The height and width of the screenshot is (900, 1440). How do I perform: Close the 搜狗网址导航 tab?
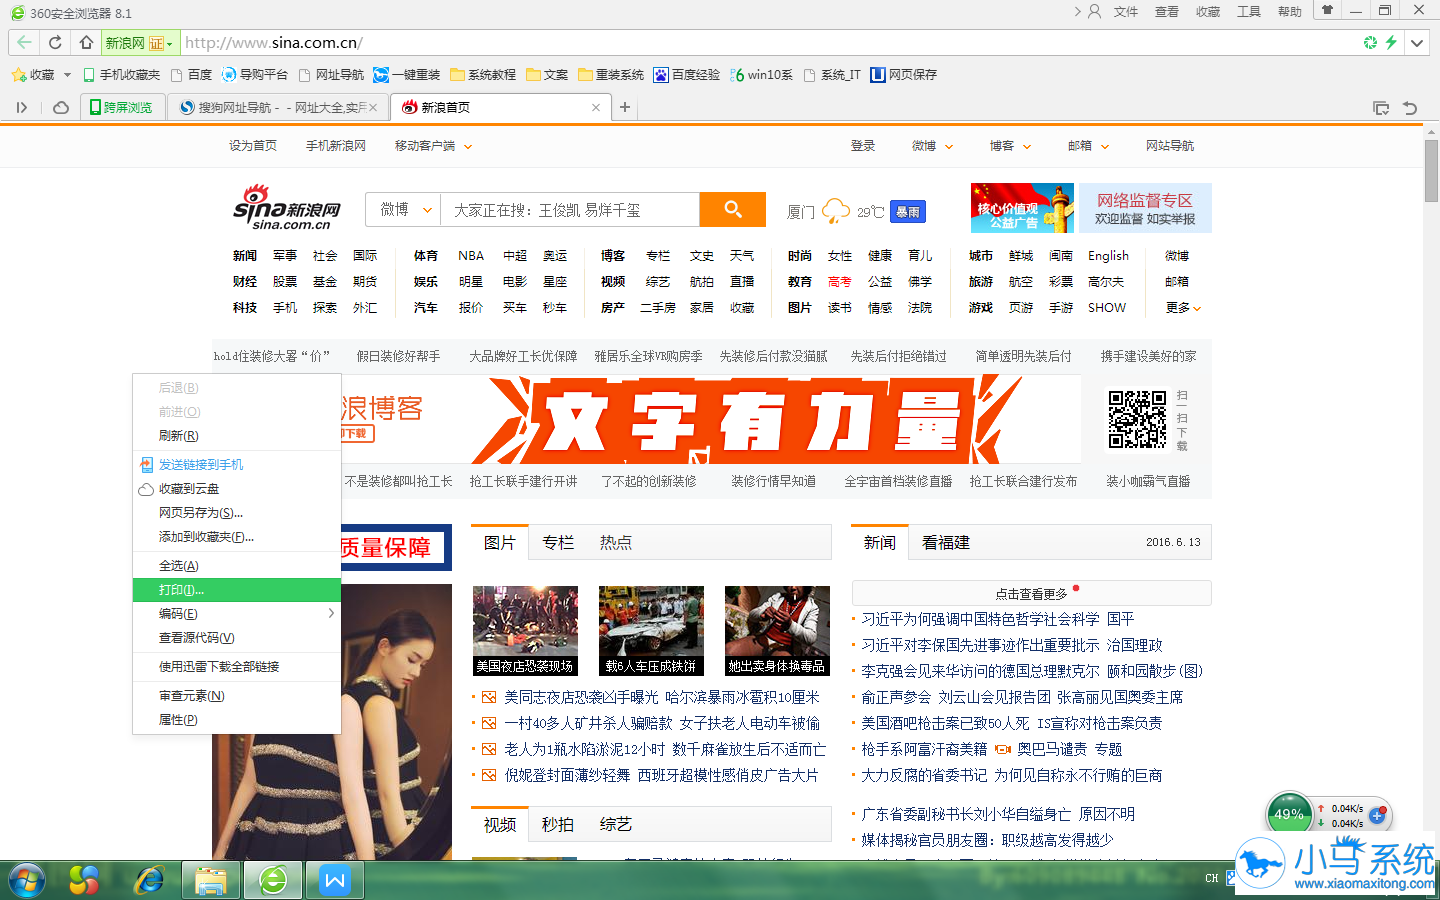click(373, 107)
